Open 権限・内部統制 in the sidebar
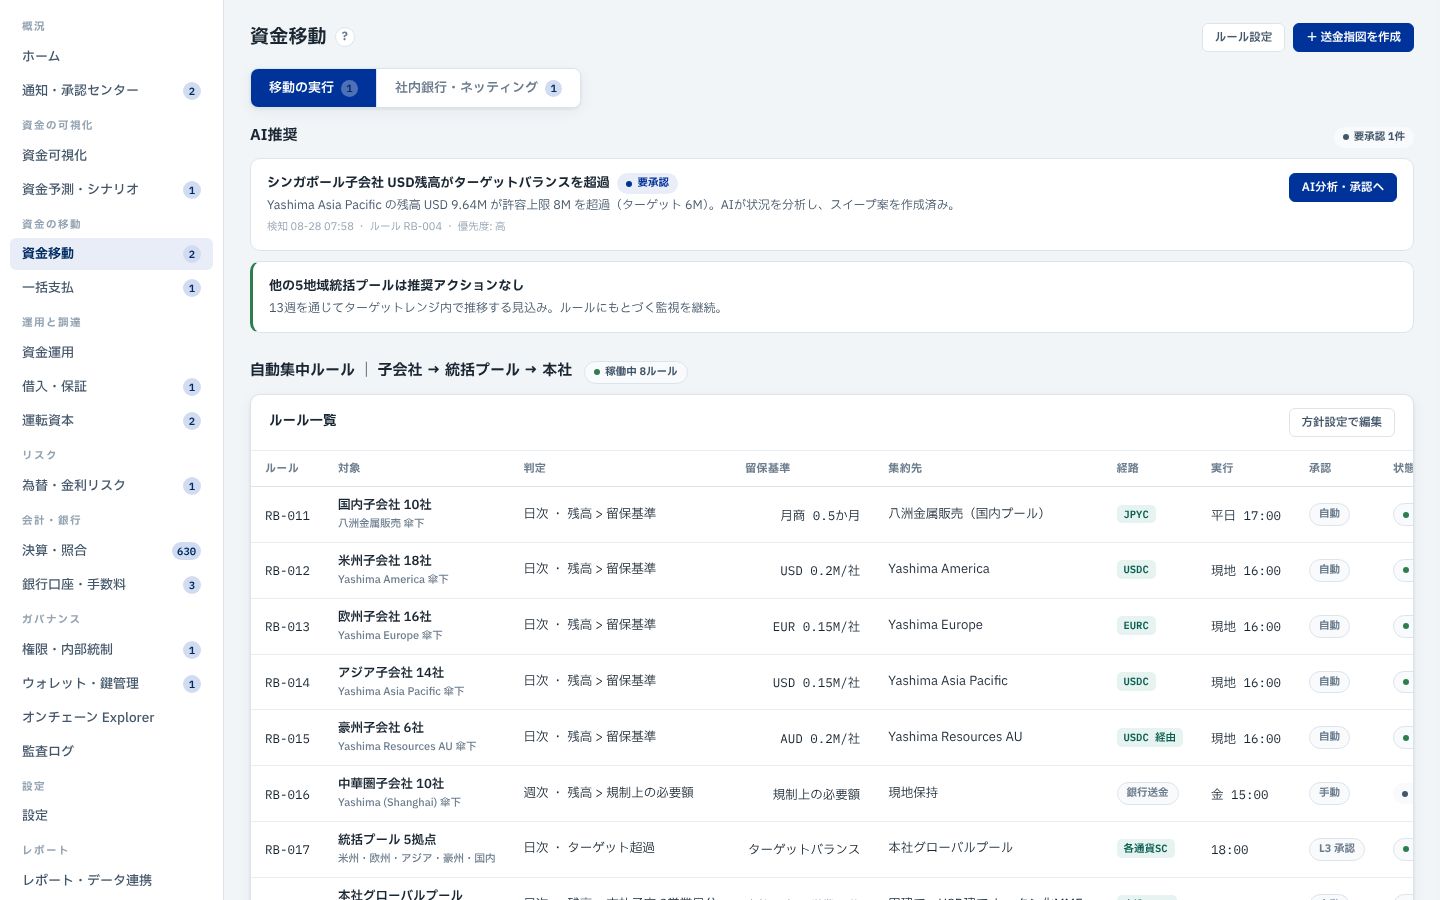The height and width of the screenshot is (900, 1440). click(111, 649)
